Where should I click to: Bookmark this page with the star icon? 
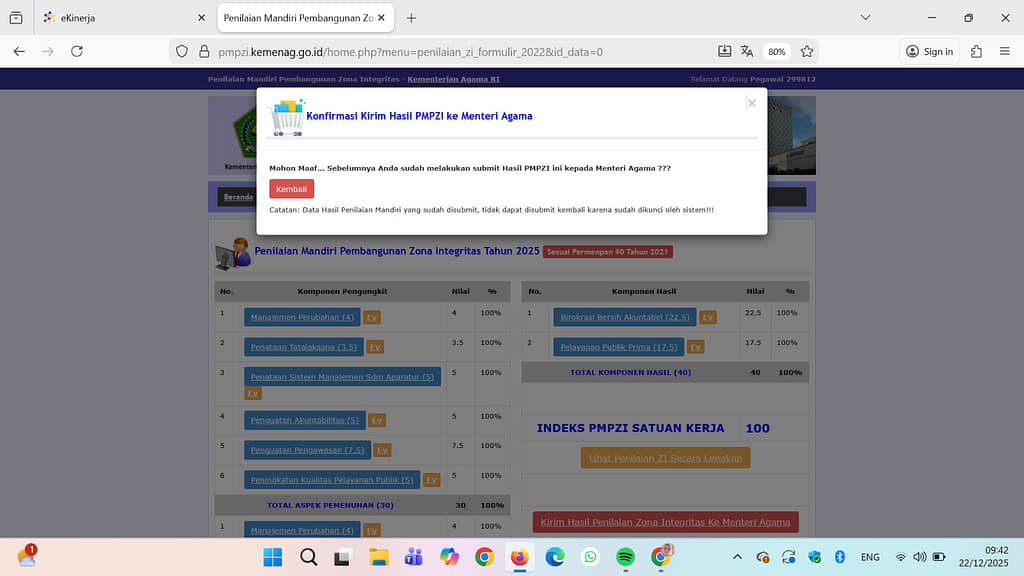[807, 51]
